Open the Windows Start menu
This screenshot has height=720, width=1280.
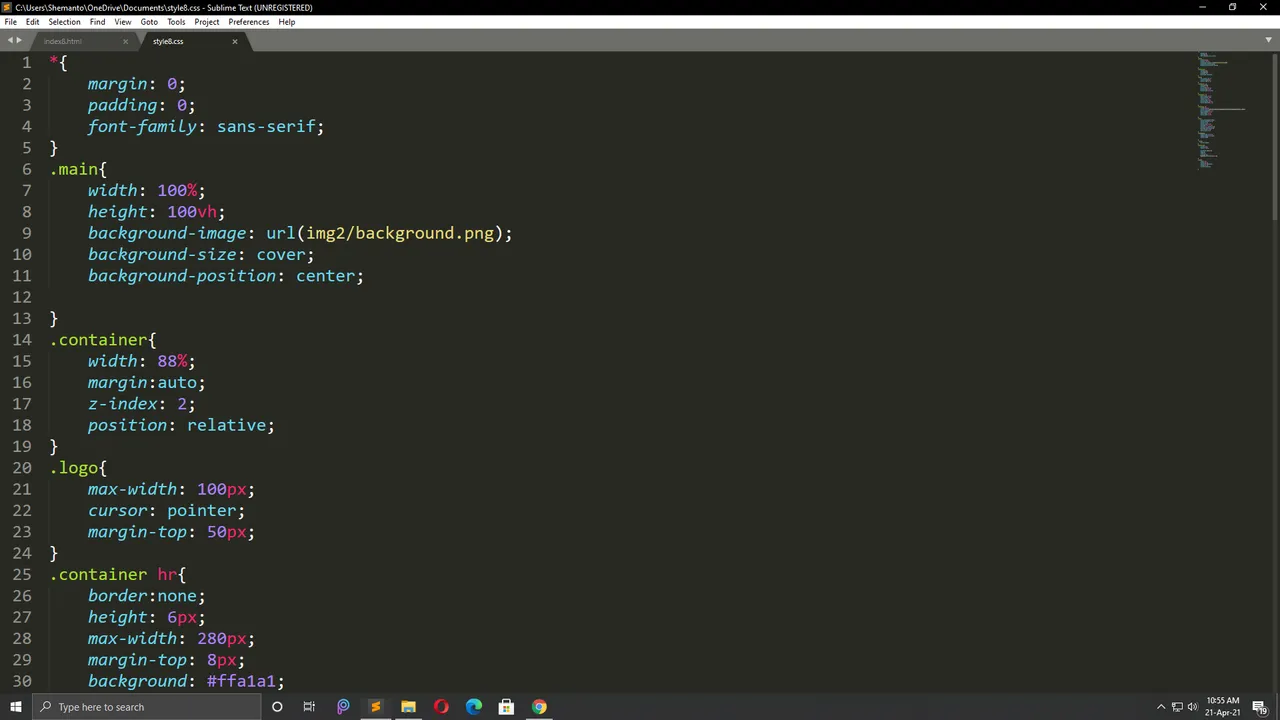coord(15,707)
